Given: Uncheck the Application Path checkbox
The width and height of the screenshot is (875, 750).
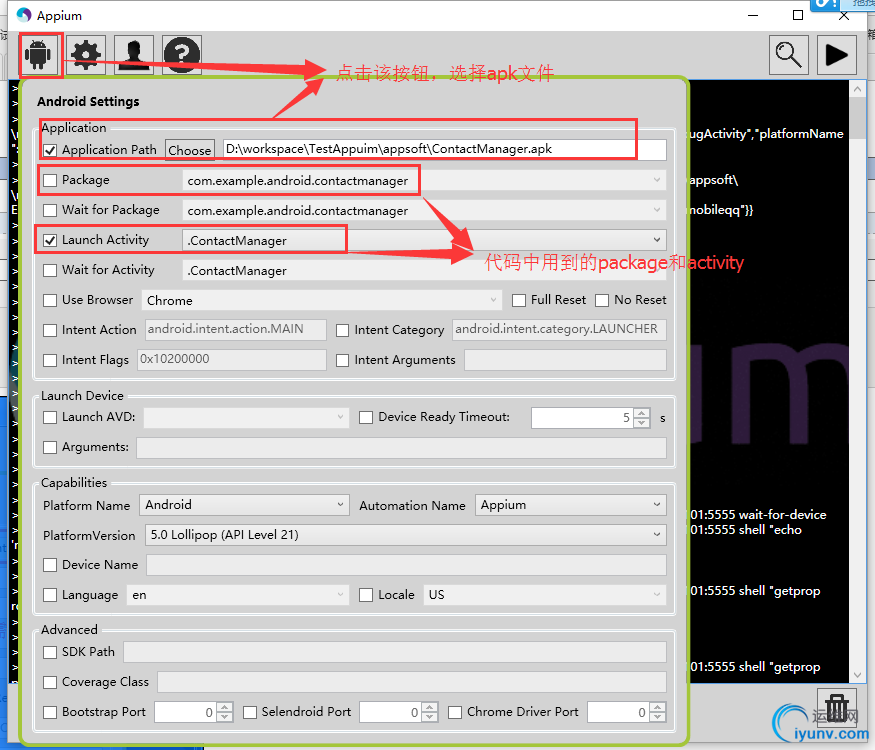Looking at the screenshot, I should [50, 150].
